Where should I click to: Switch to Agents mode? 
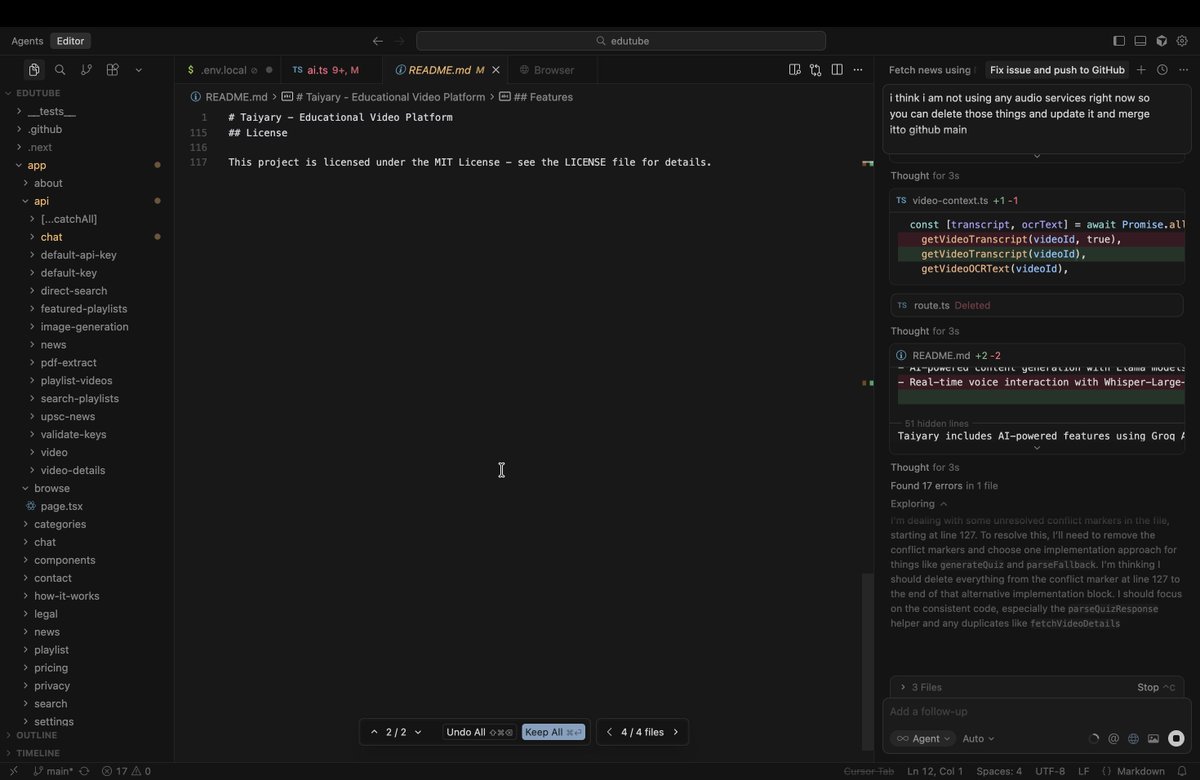coord(27,41)
